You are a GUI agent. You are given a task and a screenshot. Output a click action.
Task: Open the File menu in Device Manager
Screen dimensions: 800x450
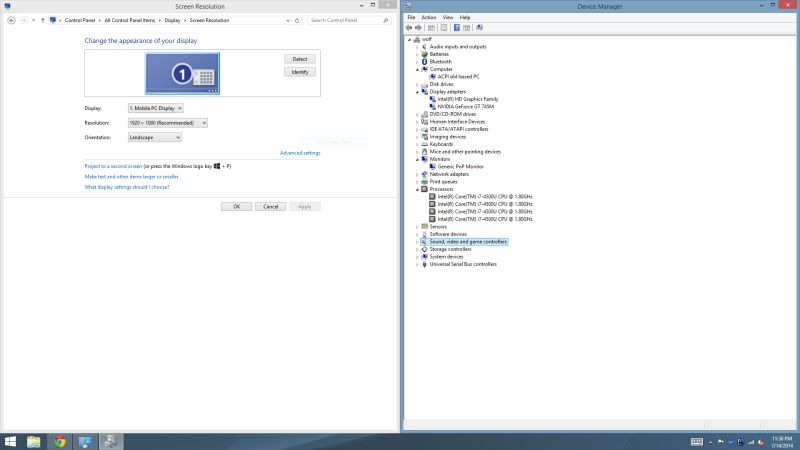click(411, 17)
